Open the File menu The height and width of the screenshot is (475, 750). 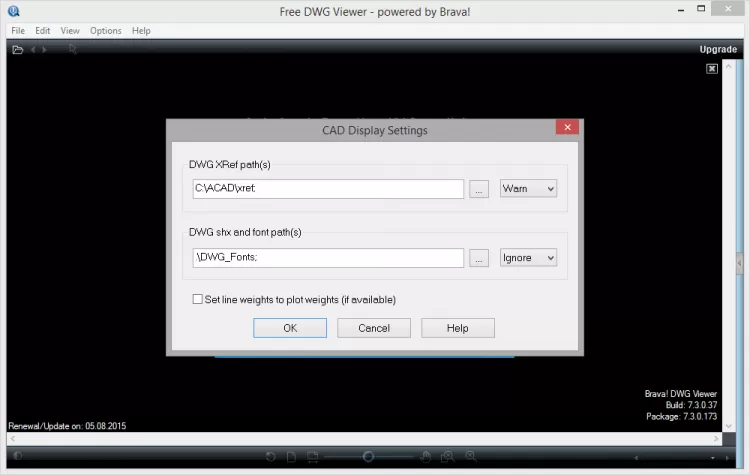point(18,31)
